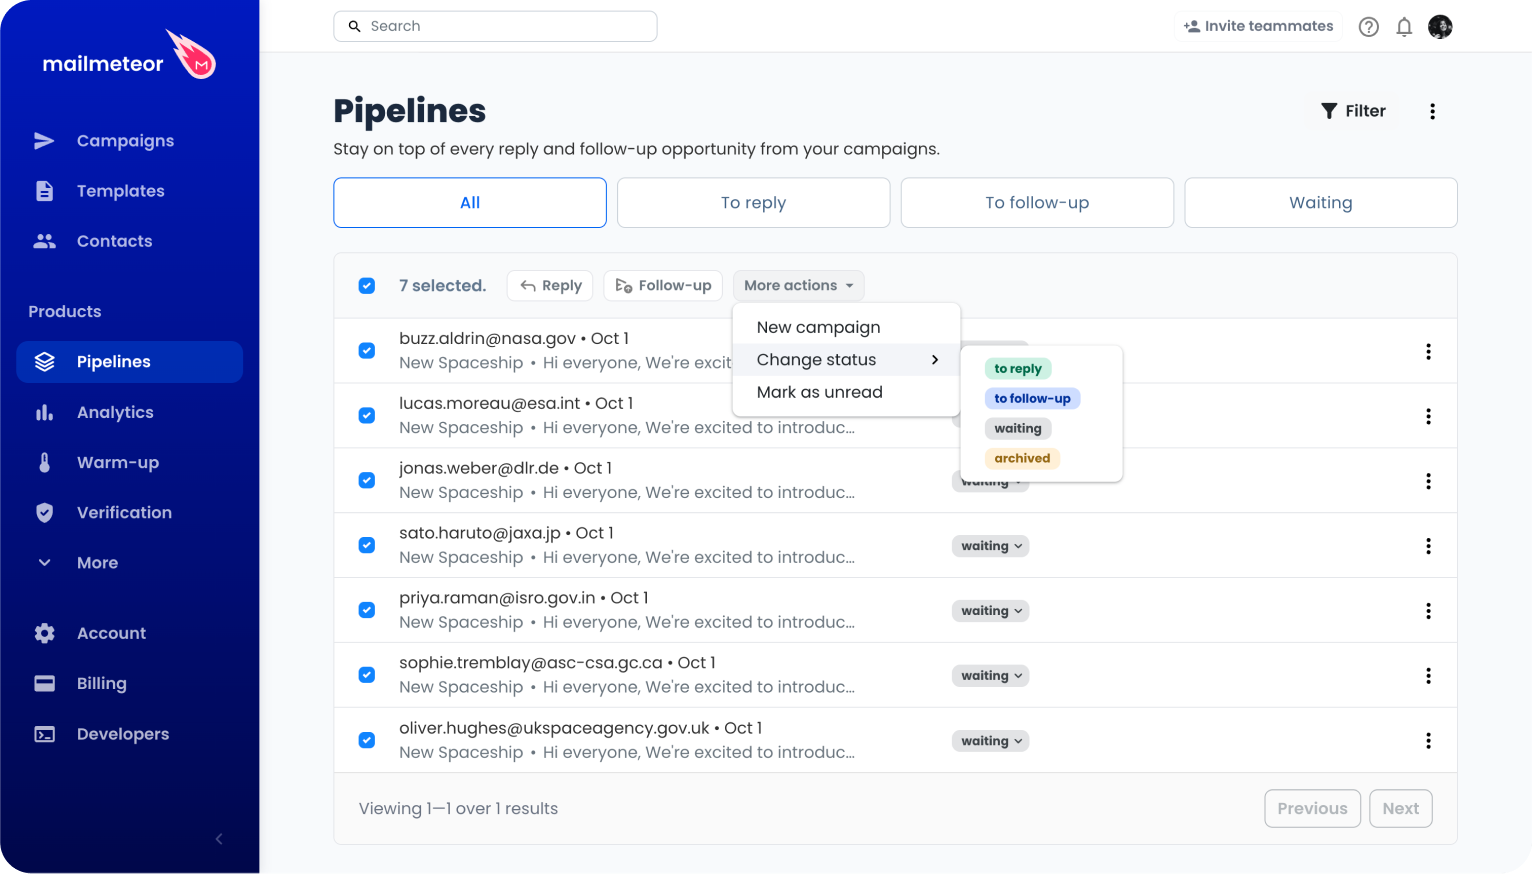Switch to the To follow-up tab
Screen dimensions: 1532x874
tap(1037, 203)
